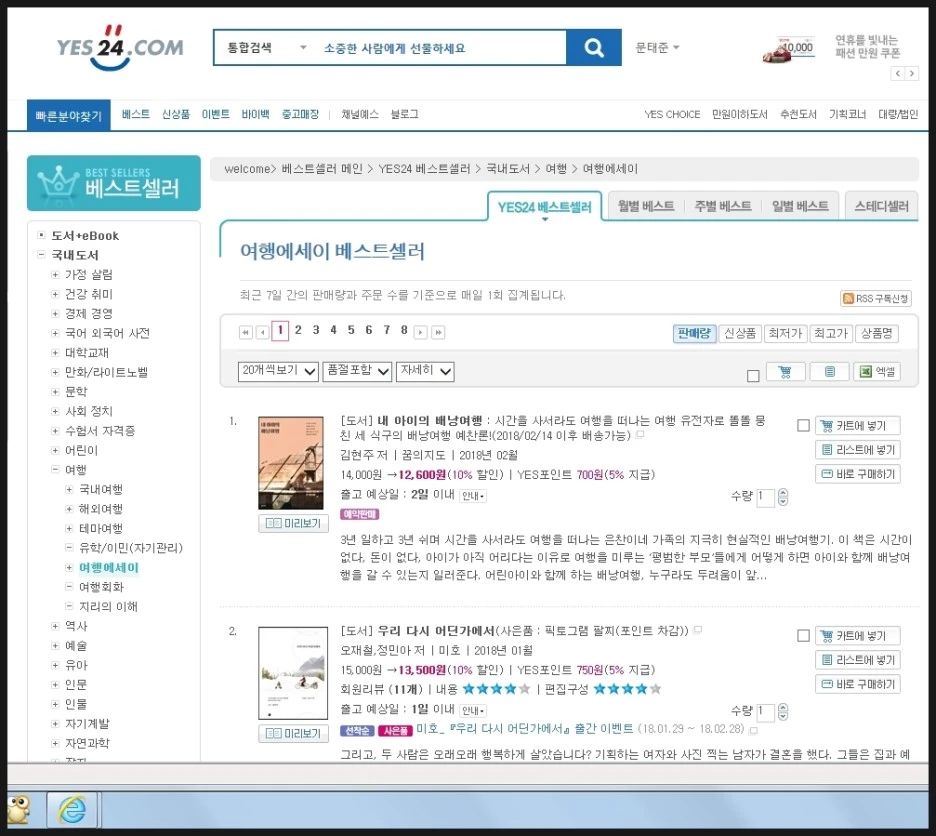Image resolution: width=936 pixels, height=836 pixels.
Task: Click the 10,000 coupon banner image
Action: 789,49
